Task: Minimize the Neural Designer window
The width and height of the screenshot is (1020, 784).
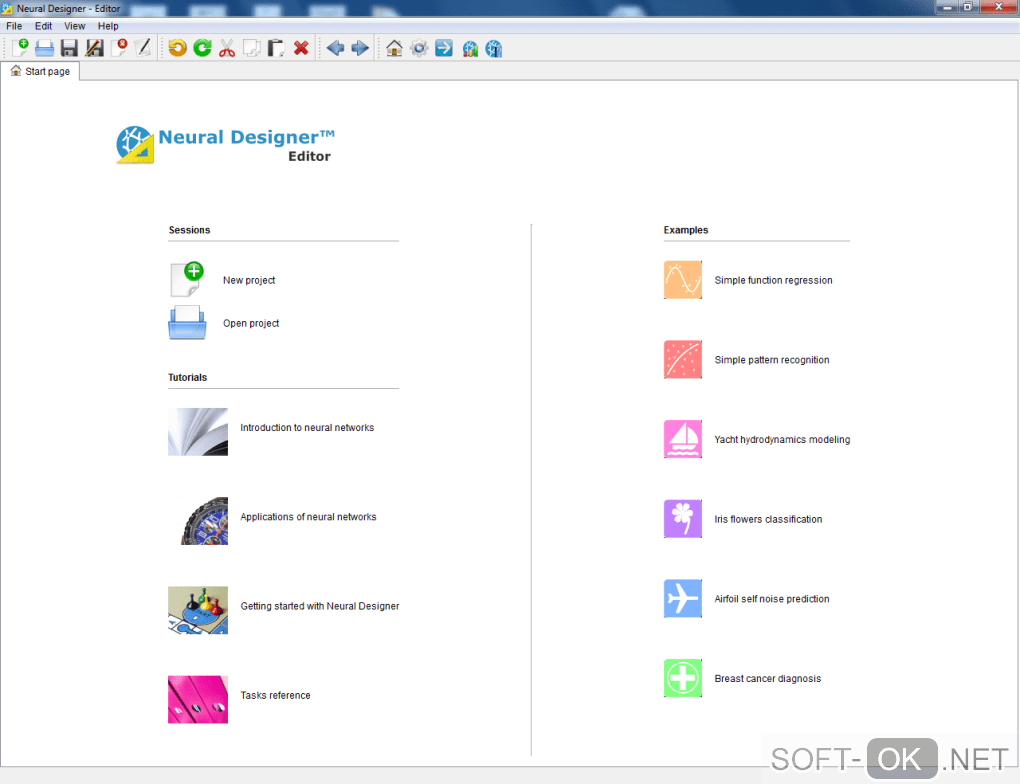Action: [x=946, y=7]
